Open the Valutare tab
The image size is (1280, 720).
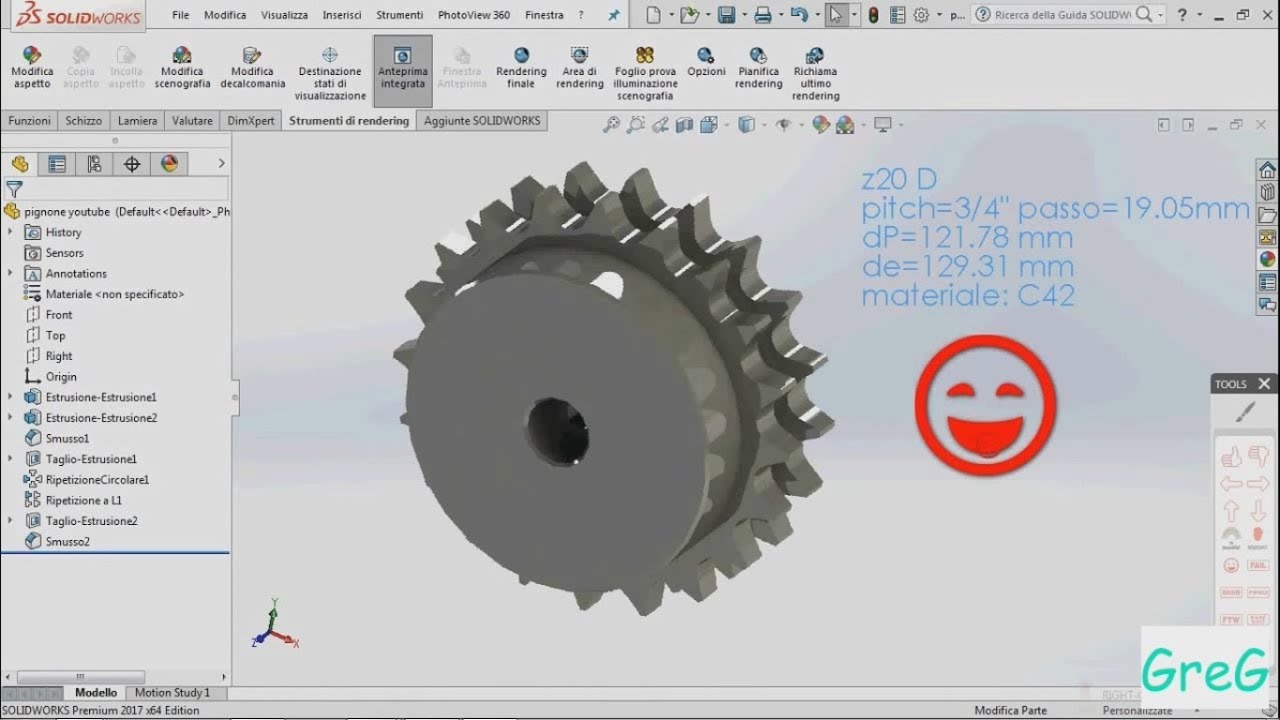click(192, 121)
